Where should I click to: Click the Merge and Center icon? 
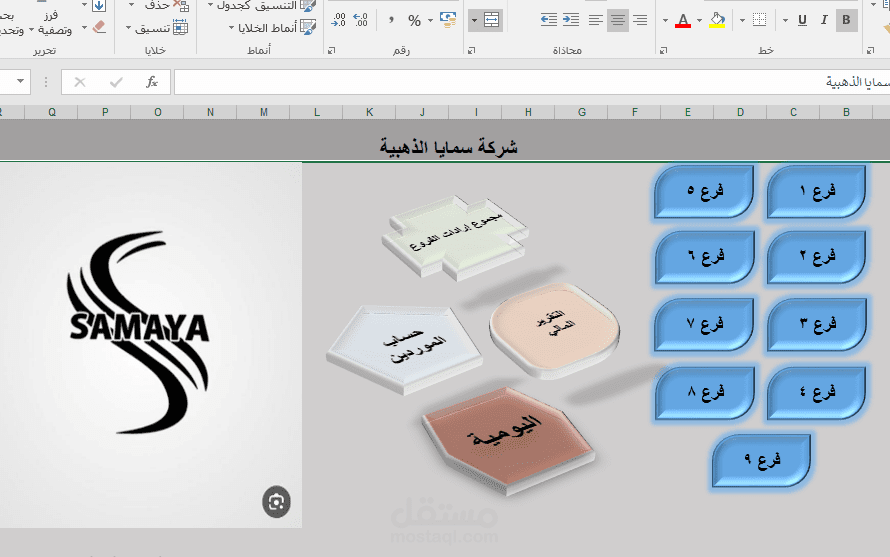click(x=492, y=20)
